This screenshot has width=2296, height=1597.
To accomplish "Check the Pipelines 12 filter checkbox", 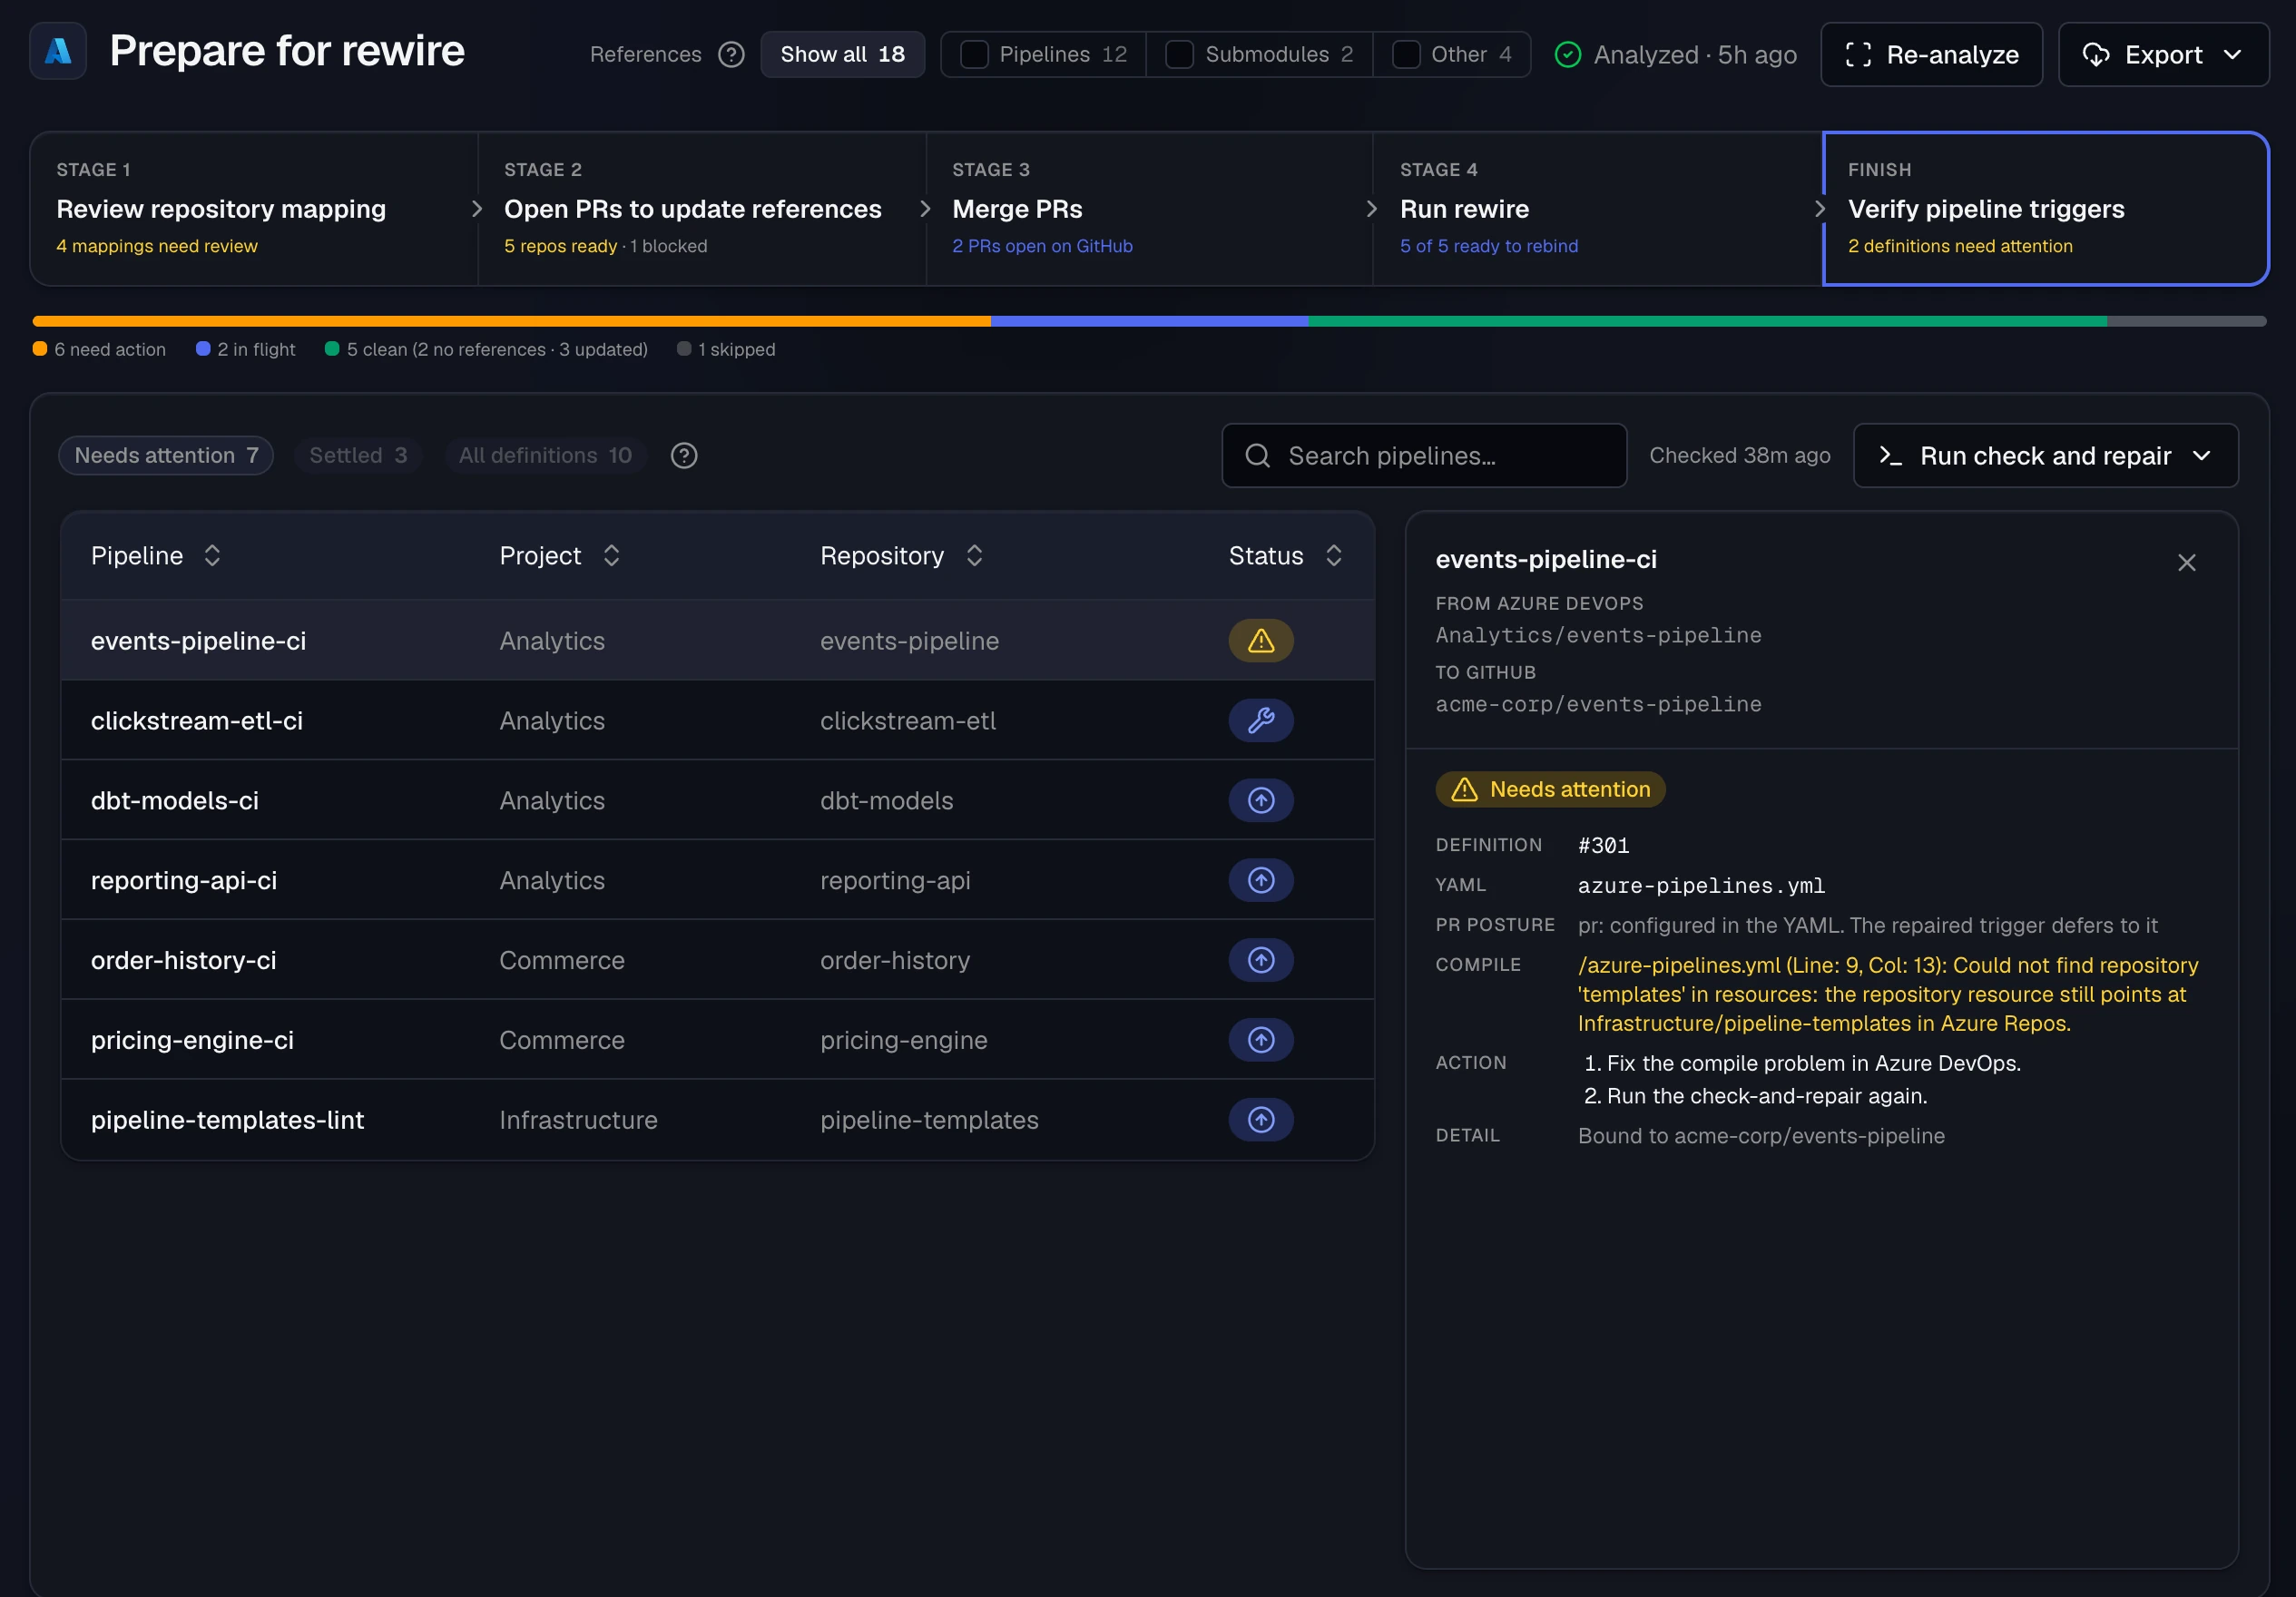I will point(974,54).
